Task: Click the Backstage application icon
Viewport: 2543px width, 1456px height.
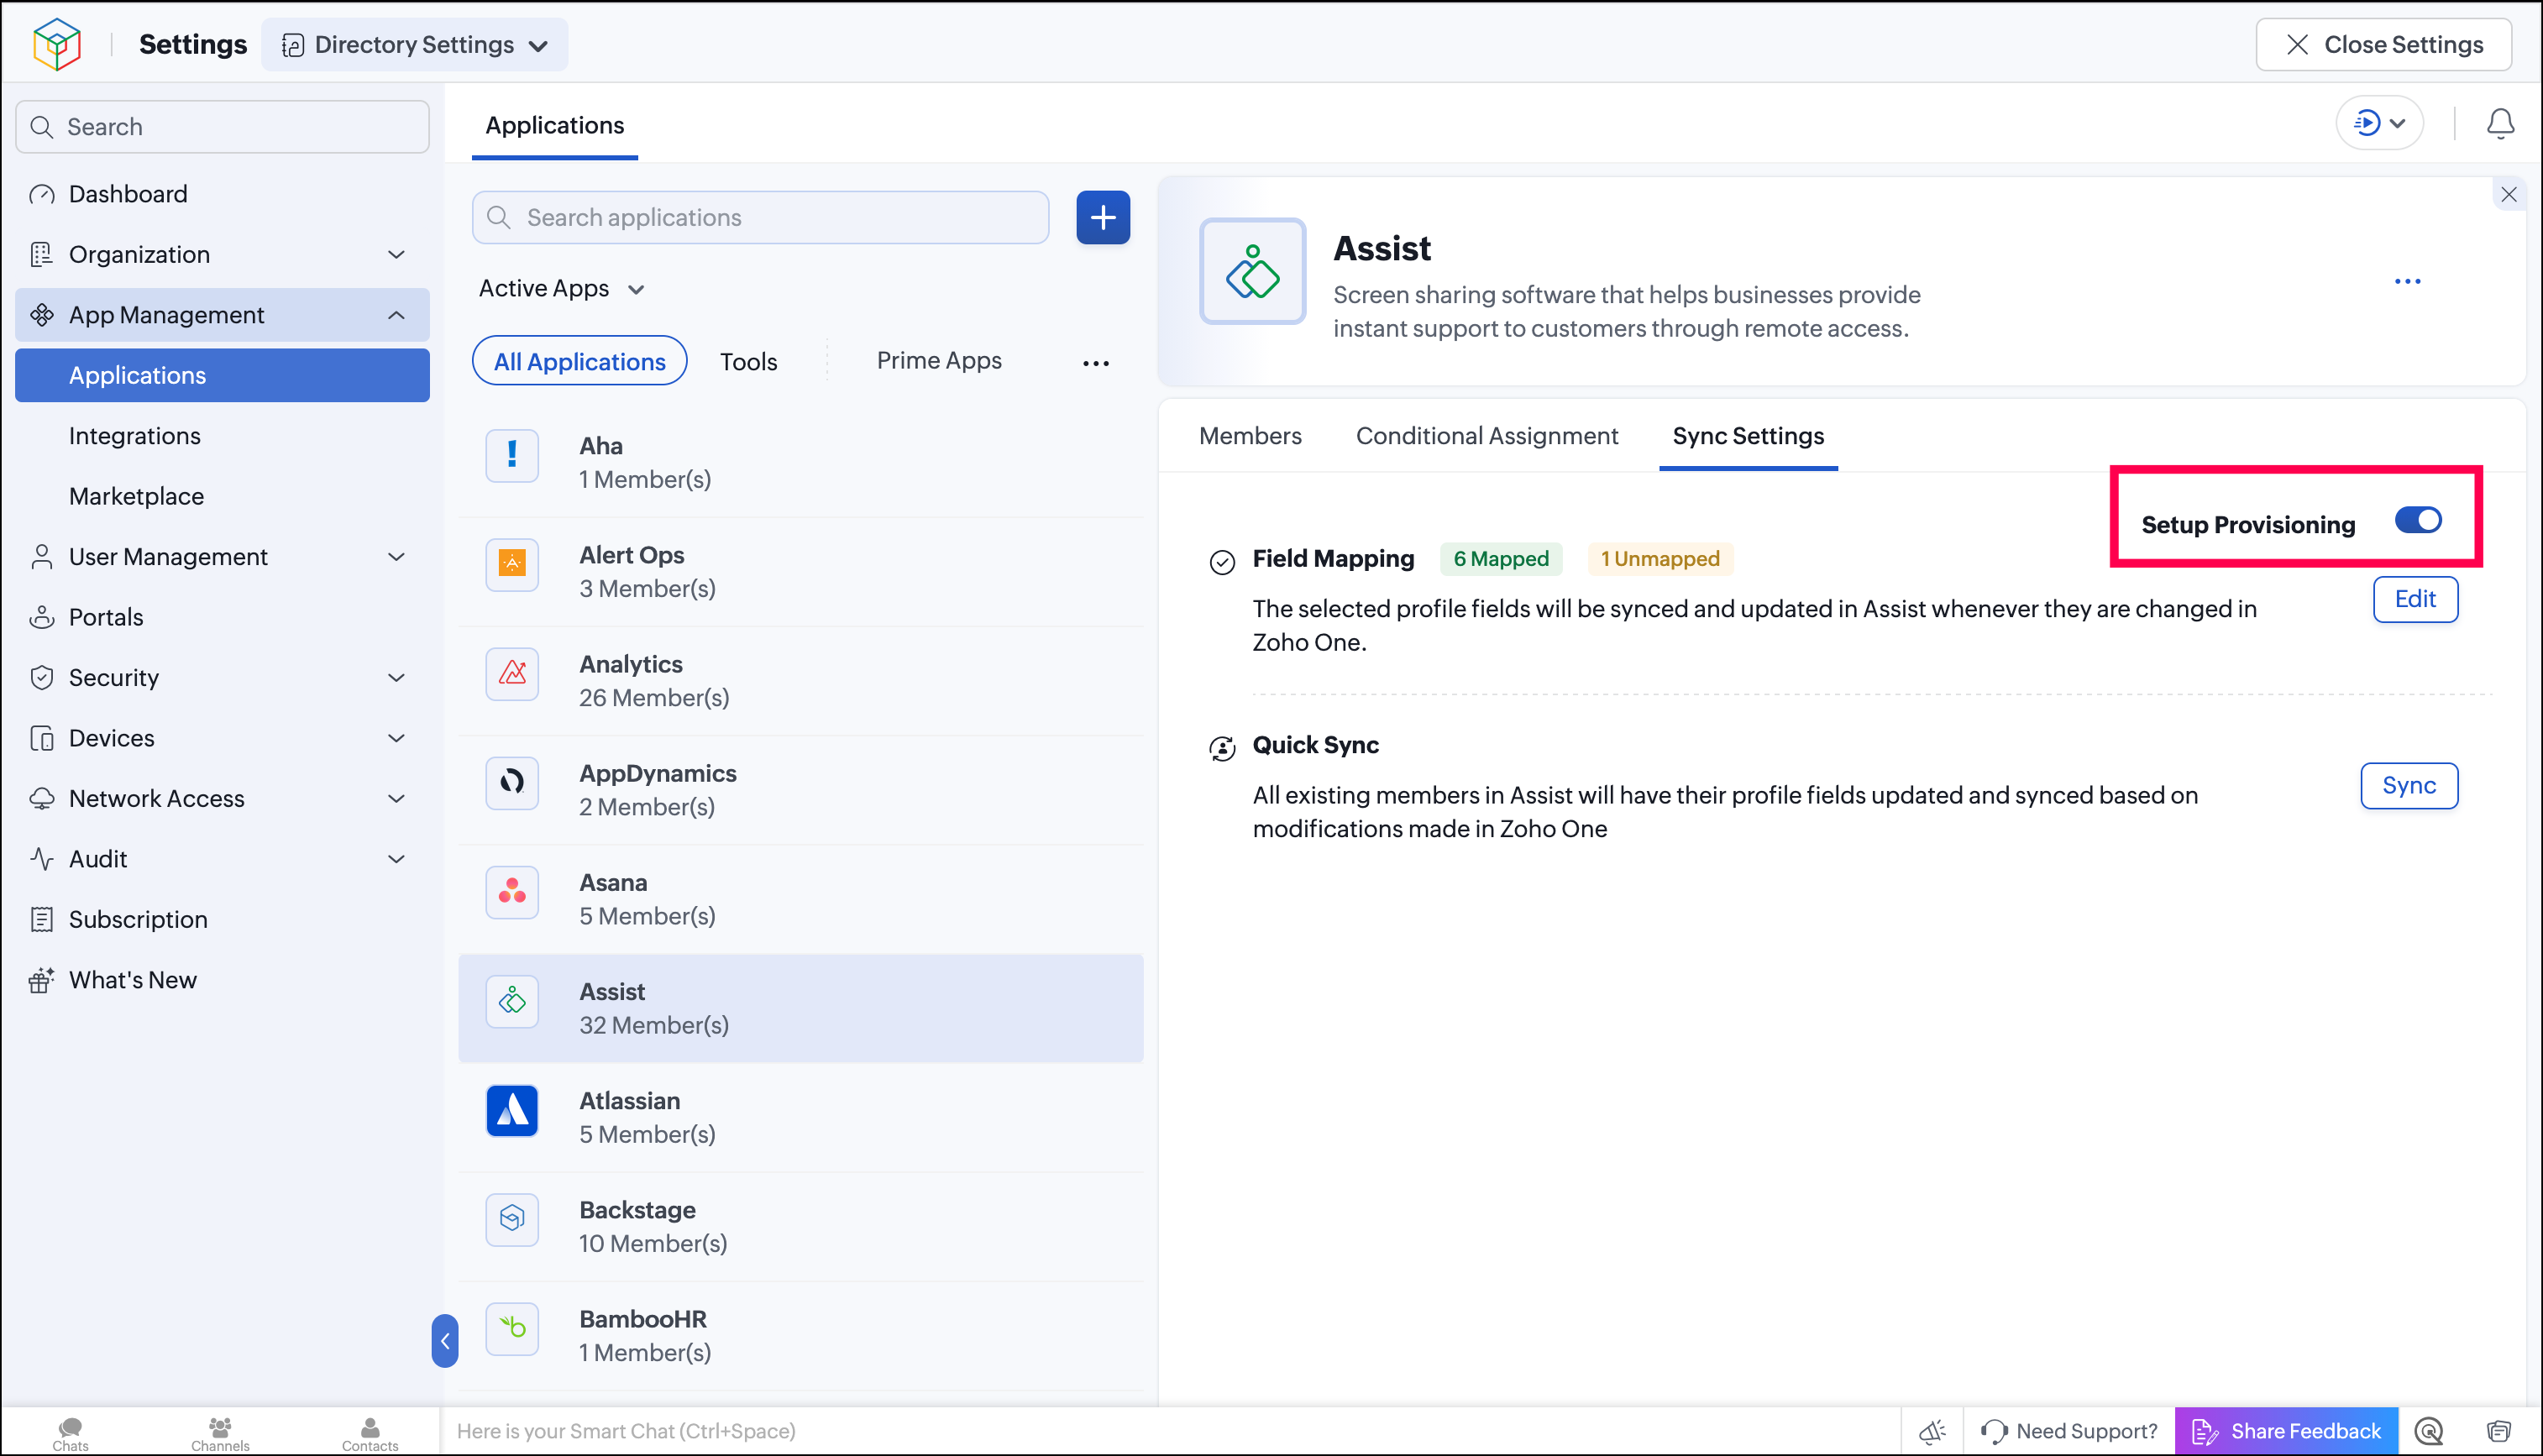Action: [512, 1219]
